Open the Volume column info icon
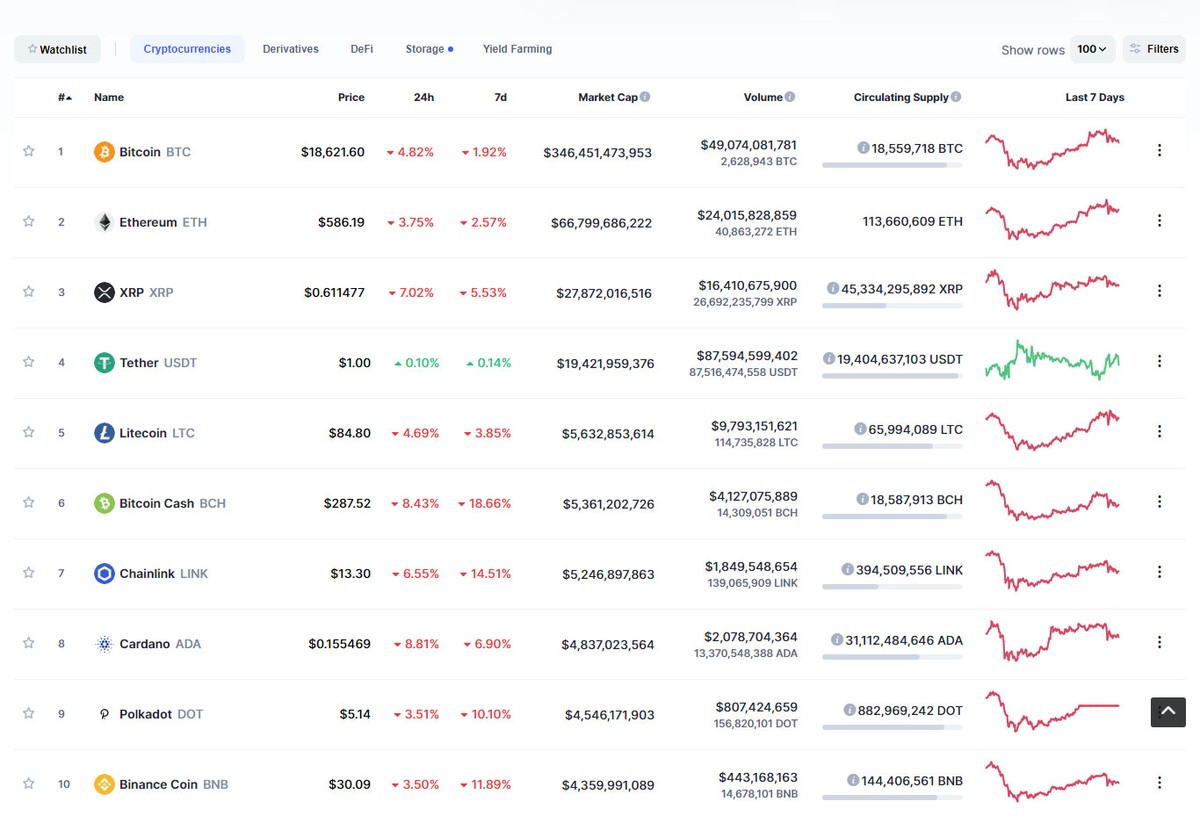Image resolution: width=1200 pixels, height=816 pixels. pos(790,97)
